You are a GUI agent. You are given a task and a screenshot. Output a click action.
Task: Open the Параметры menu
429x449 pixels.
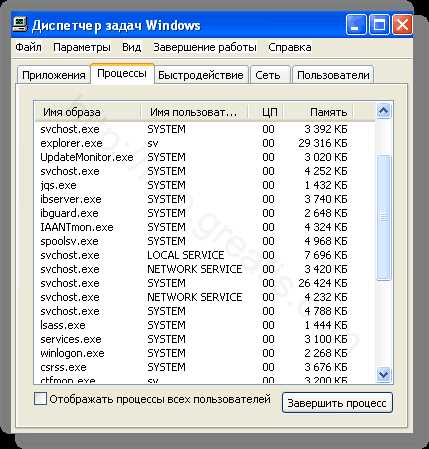click(x=82, y=47)
